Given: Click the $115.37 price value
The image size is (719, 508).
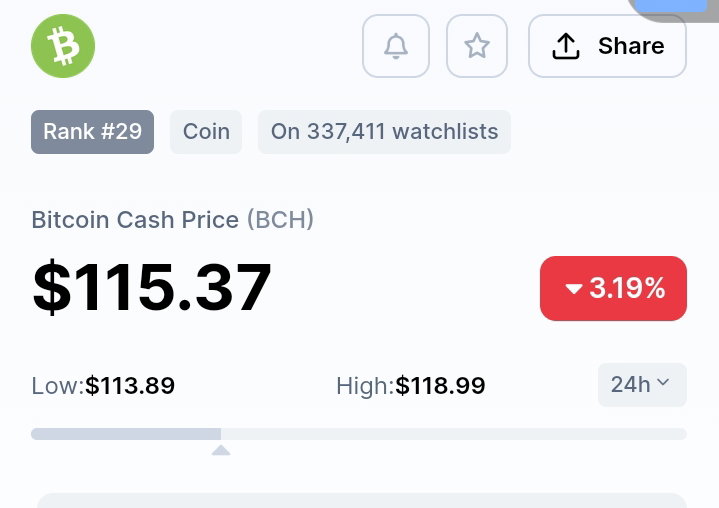Looking at the screenshot, I should pos(152,287).
